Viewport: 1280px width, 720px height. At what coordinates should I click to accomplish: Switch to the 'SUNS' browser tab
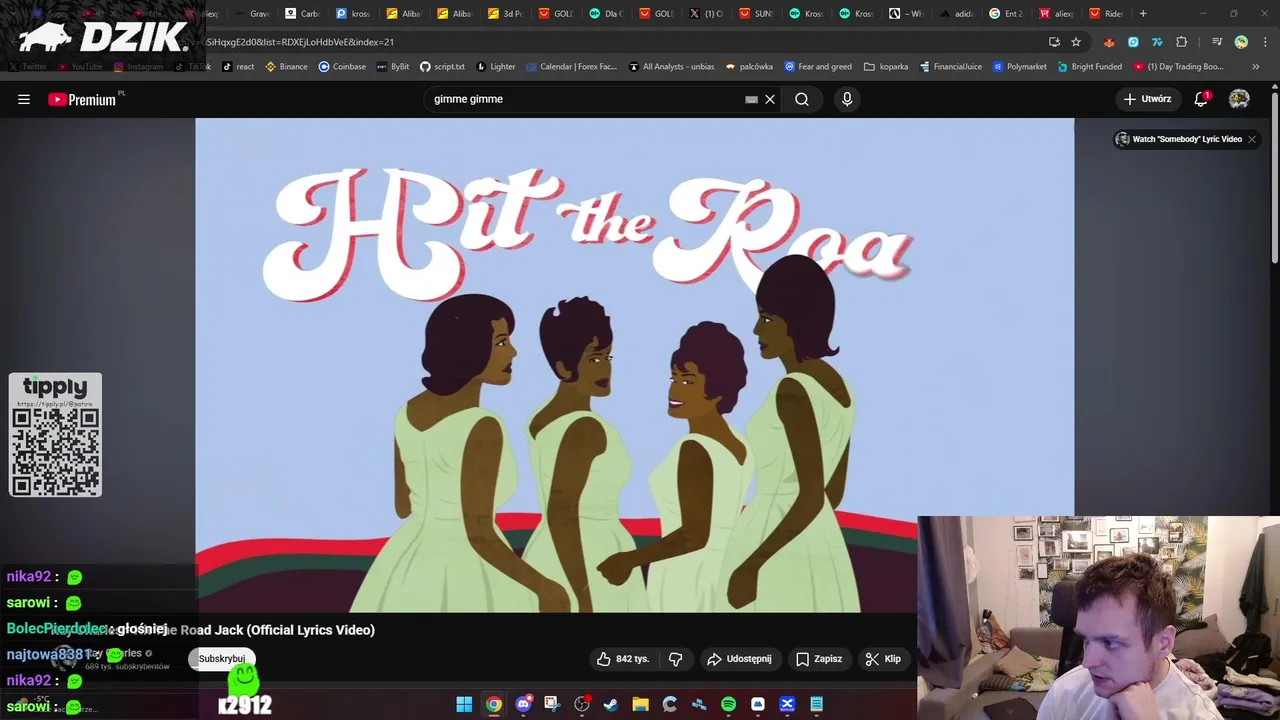tap(757, 14)
